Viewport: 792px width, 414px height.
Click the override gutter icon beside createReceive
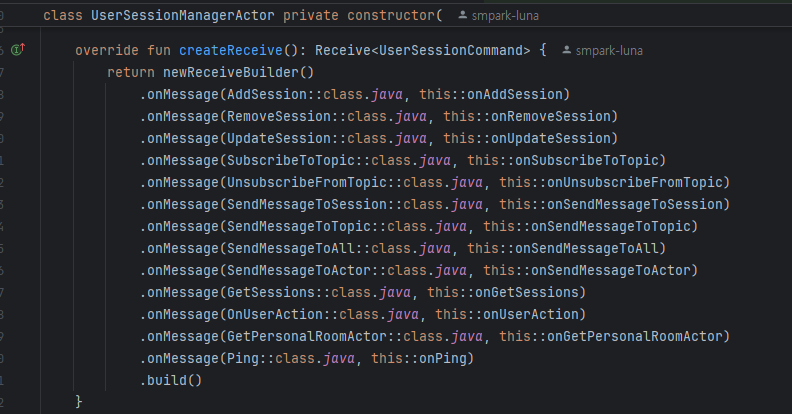(19, 50)
